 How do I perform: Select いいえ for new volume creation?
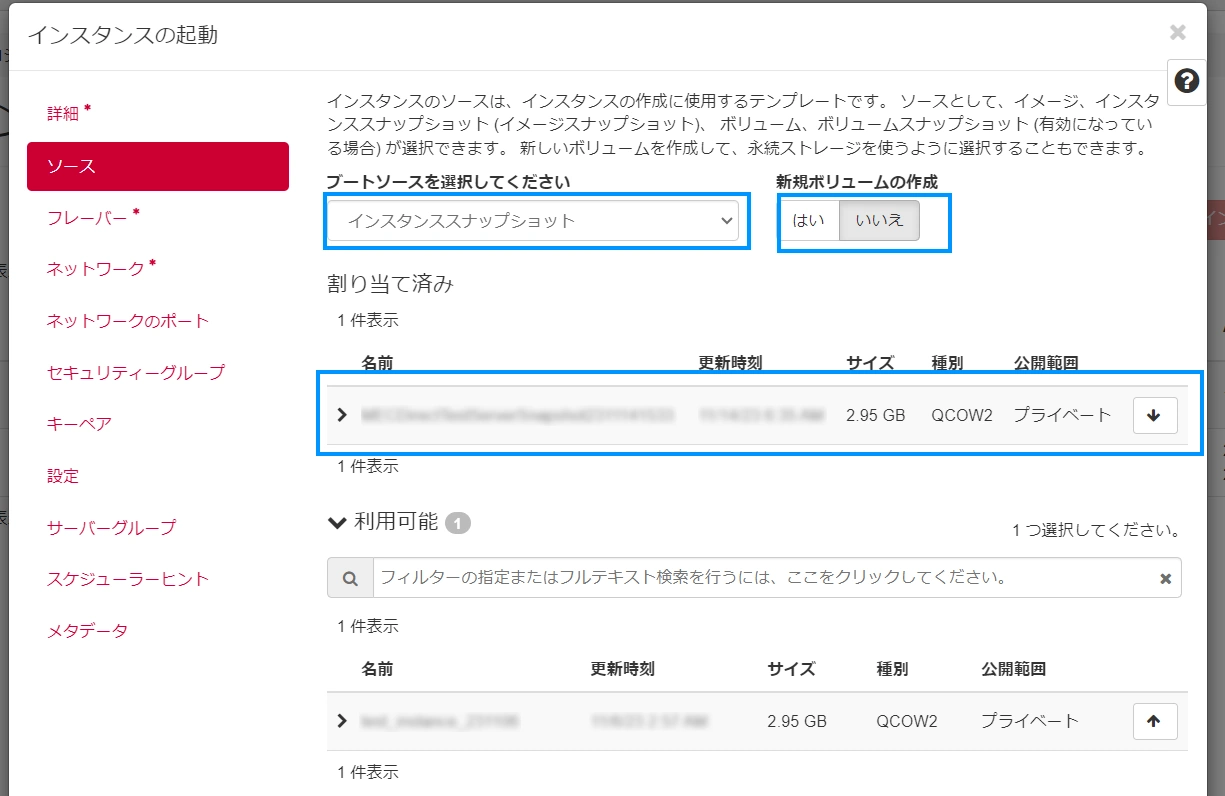[x=879, y=221]
